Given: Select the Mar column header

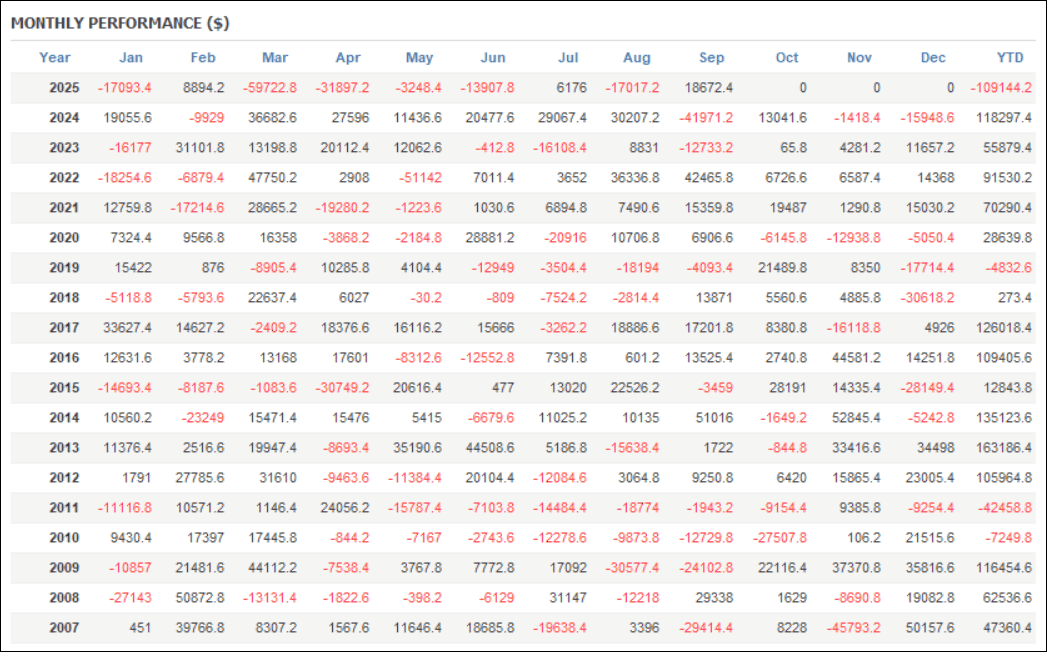Looking at the screenshot, I should click(x=275, y=57).
